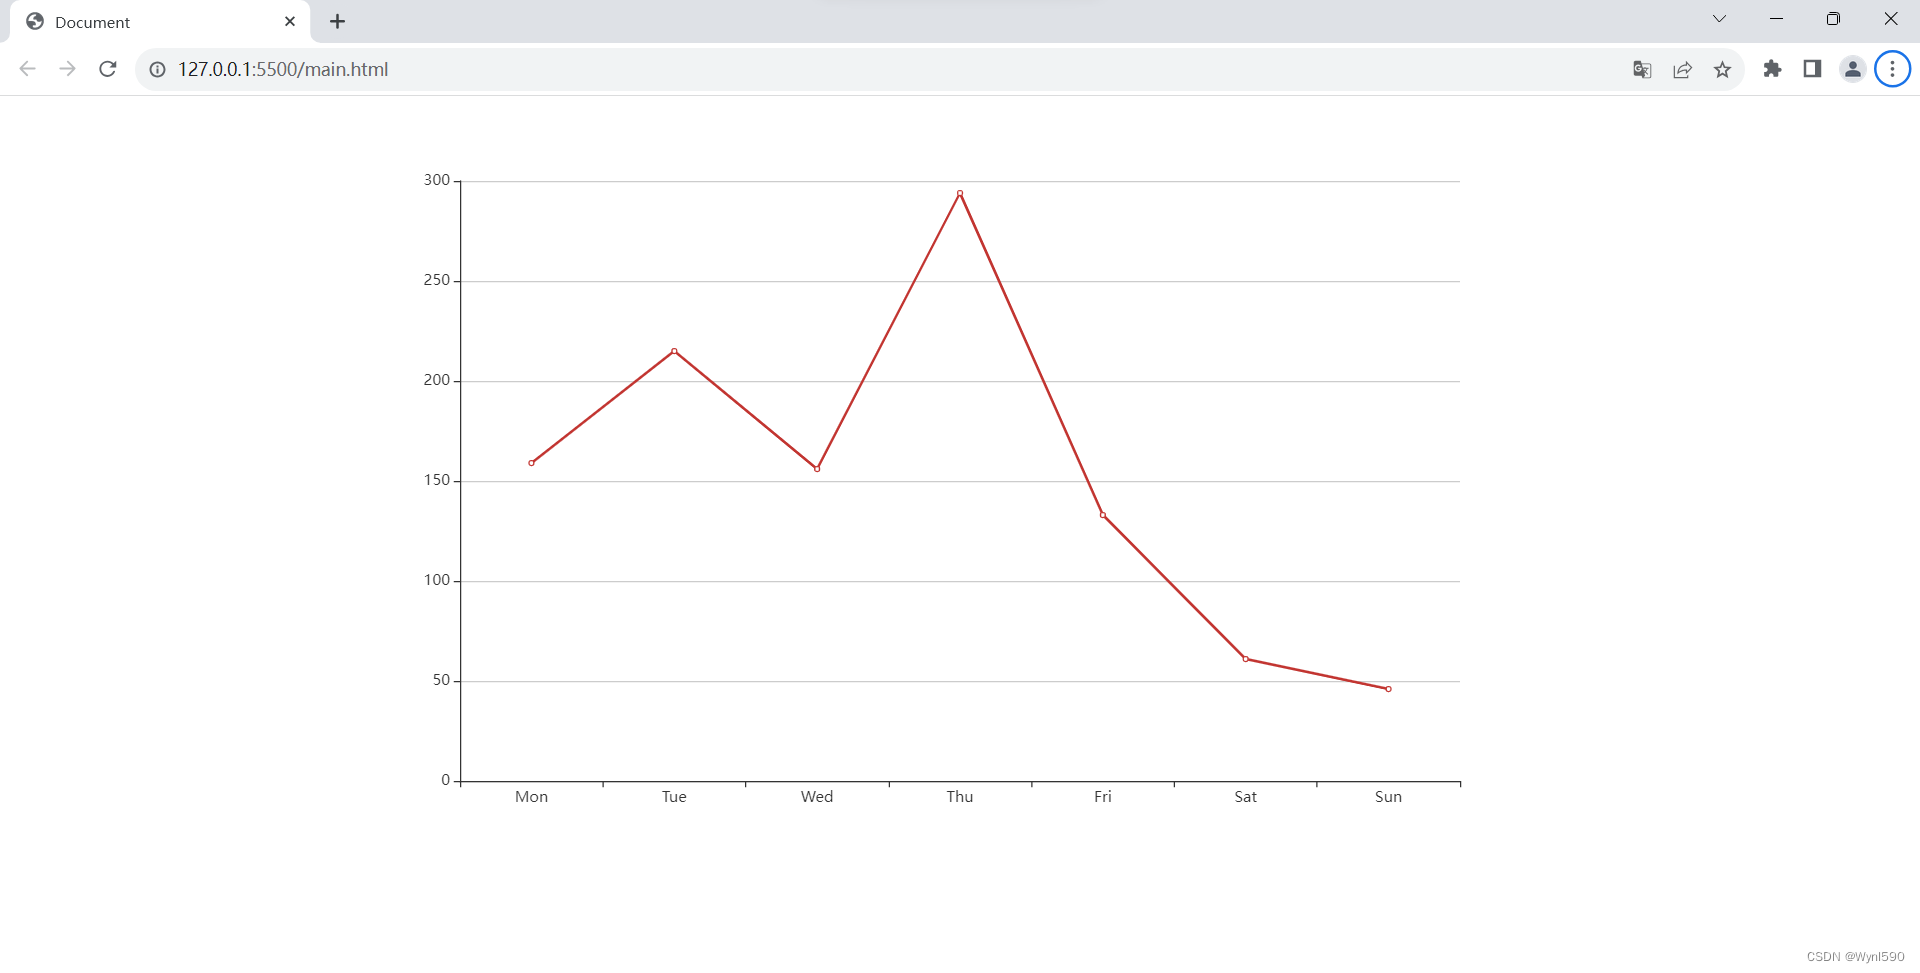The height and width of the screenshot is (973, 1920).
Task: Select the data point above Sun
Action: click(1388, 688)
